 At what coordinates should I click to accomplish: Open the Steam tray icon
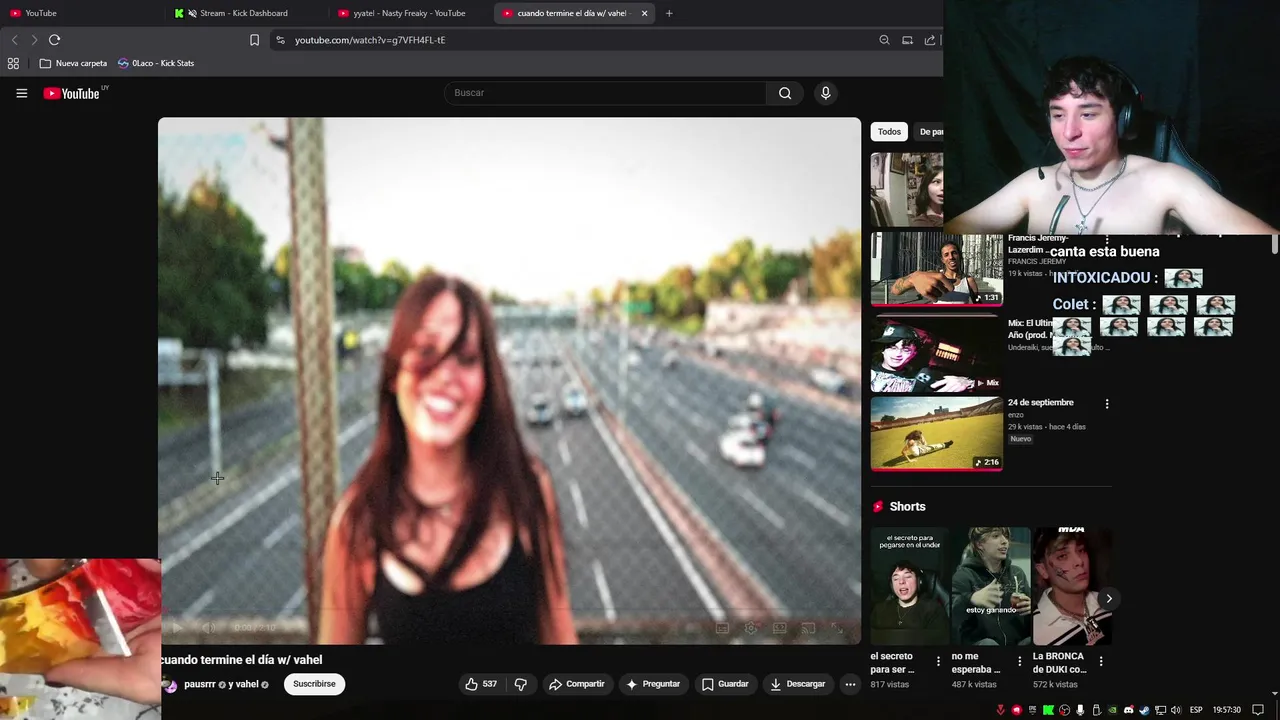1144,710
